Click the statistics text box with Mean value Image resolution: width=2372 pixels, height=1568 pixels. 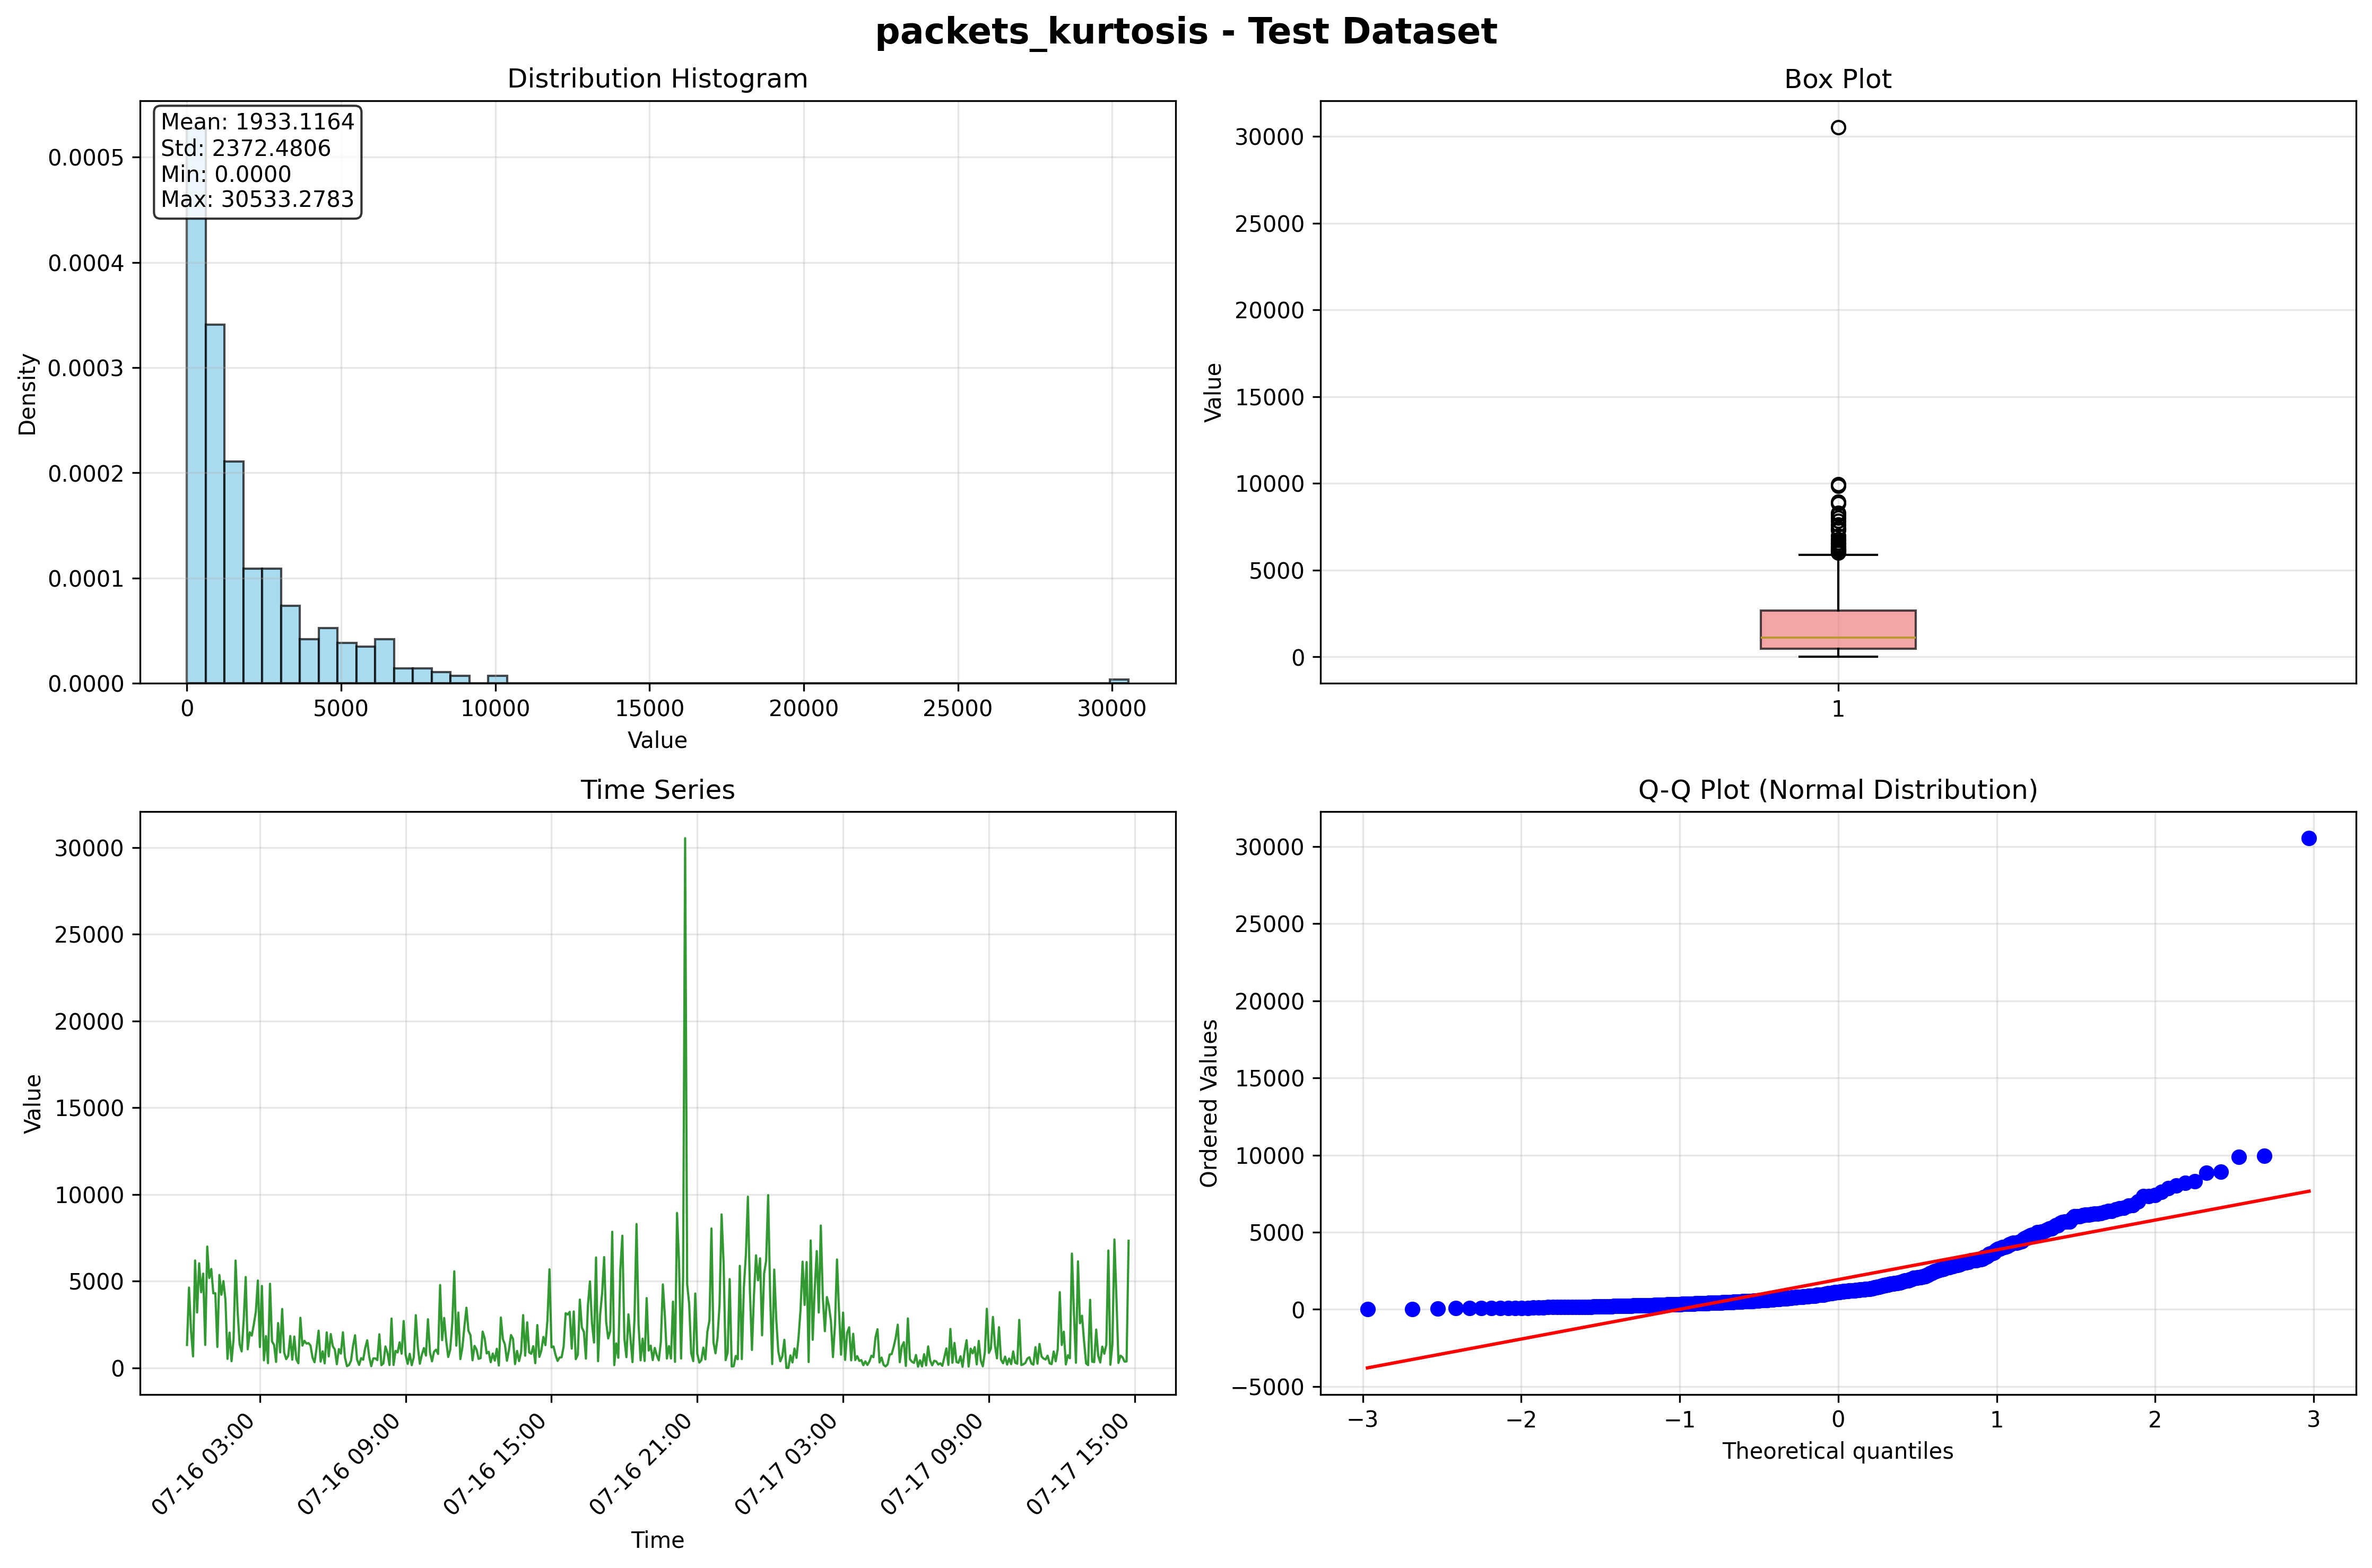tap(257, 161)
